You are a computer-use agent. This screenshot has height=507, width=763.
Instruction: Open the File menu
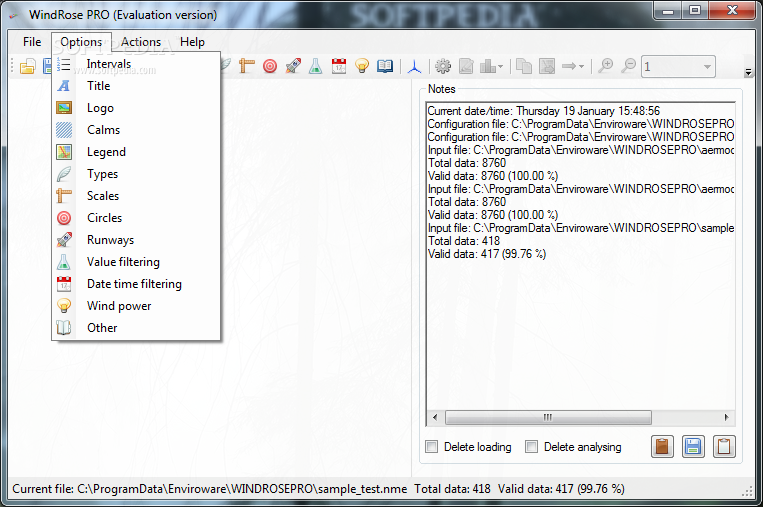click(32, 42)
